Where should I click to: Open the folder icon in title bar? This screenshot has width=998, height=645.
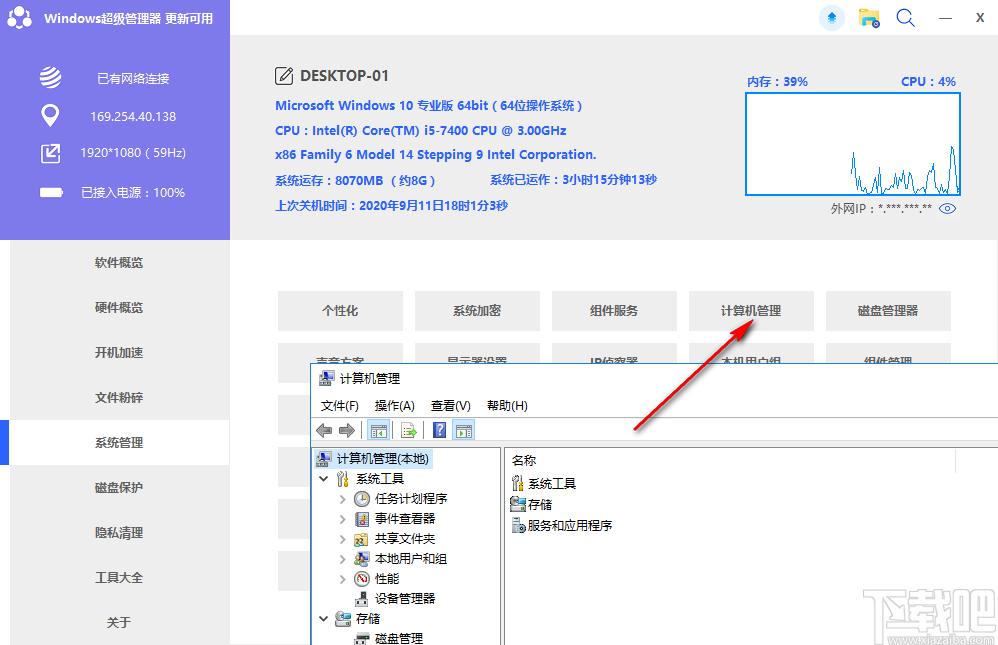[x=869, y=18]
